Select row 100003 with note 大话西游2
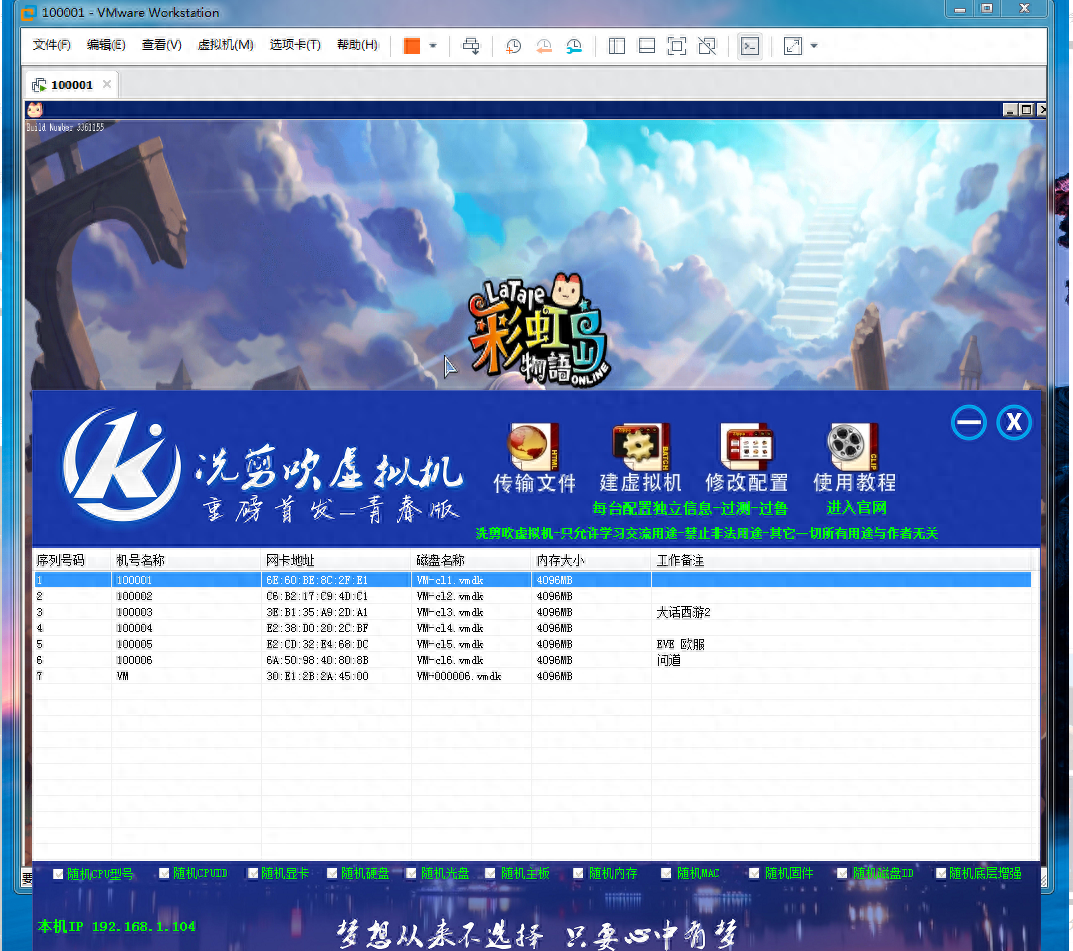 pyautogui.click(x=532, y=612)
